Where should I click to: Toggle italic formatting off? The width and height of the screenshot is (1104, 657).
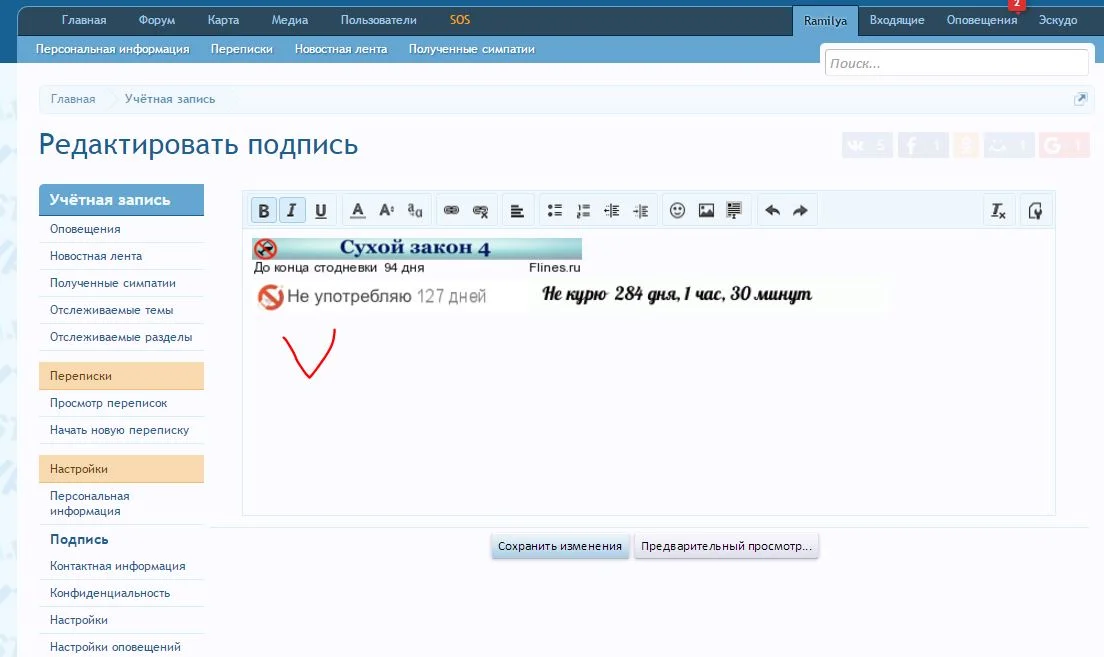(291, 210)
